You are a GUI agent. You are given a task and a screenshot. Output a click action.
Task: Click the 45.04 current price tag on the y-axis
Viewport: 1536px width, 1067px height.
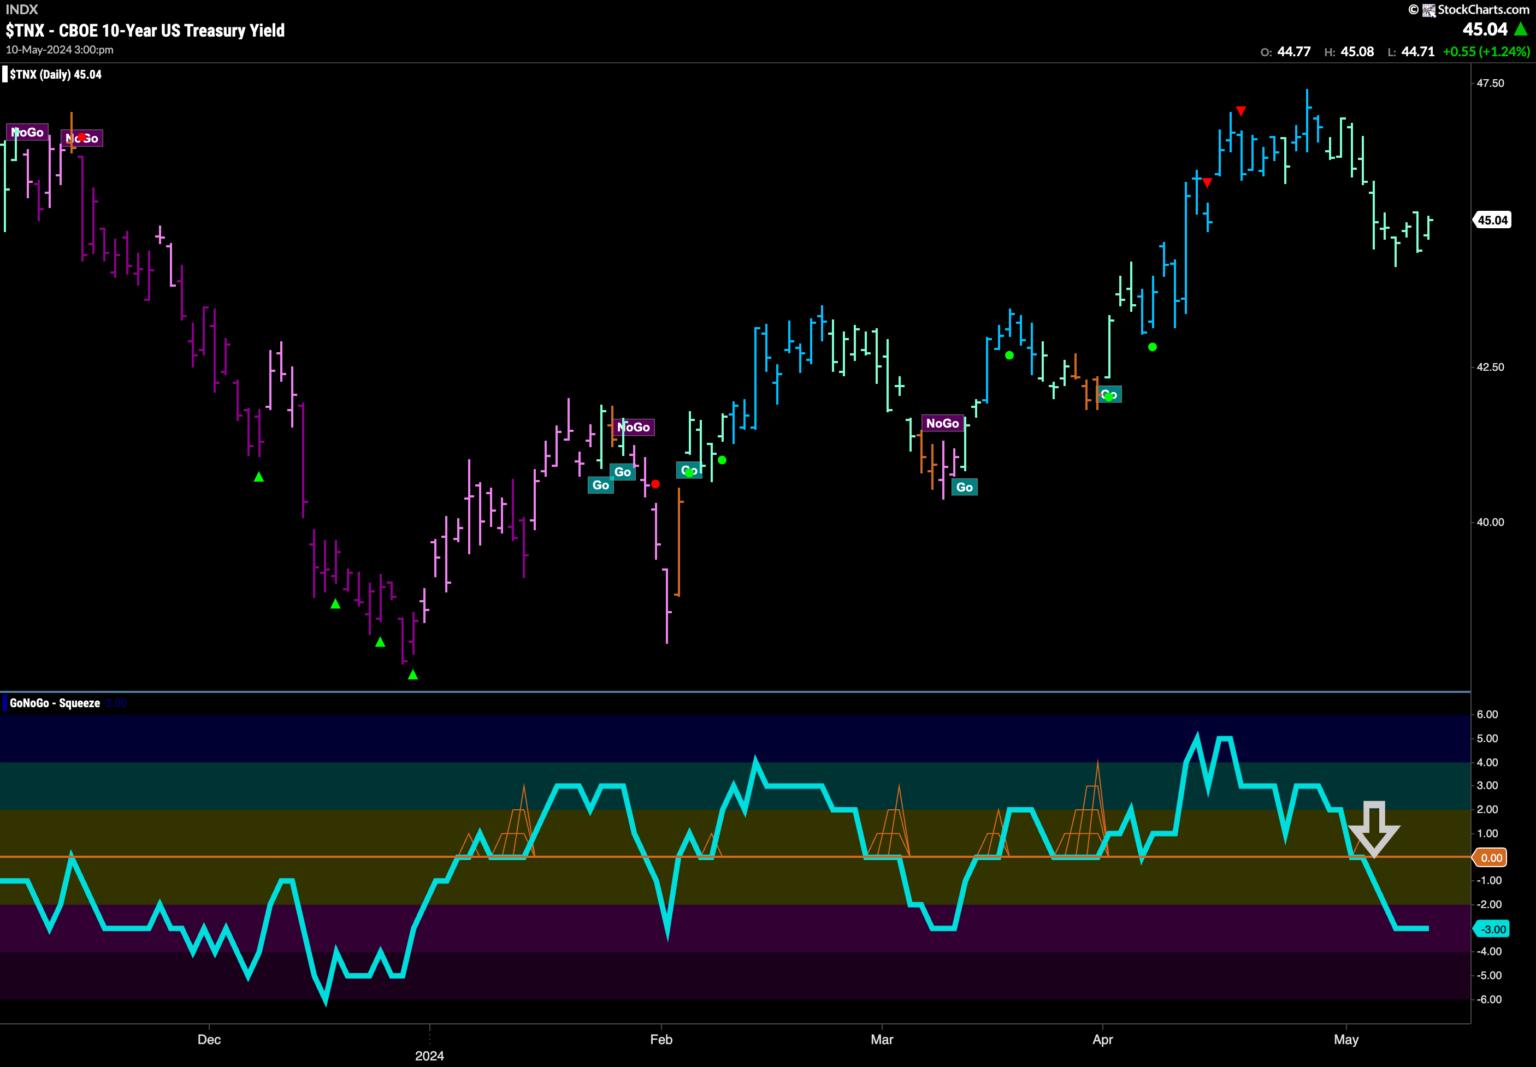click(1492, 220)
